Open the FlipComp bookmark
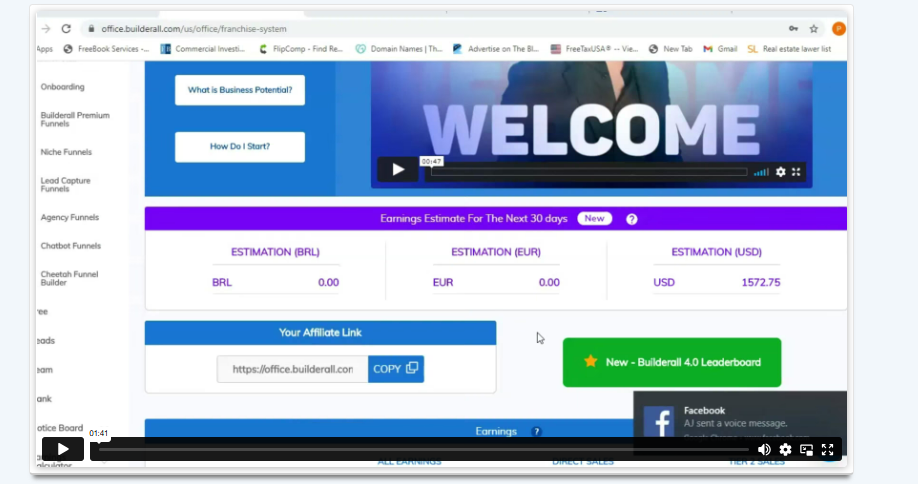The width and height of the screenshot is (918, 484). [x=301, y=49]
